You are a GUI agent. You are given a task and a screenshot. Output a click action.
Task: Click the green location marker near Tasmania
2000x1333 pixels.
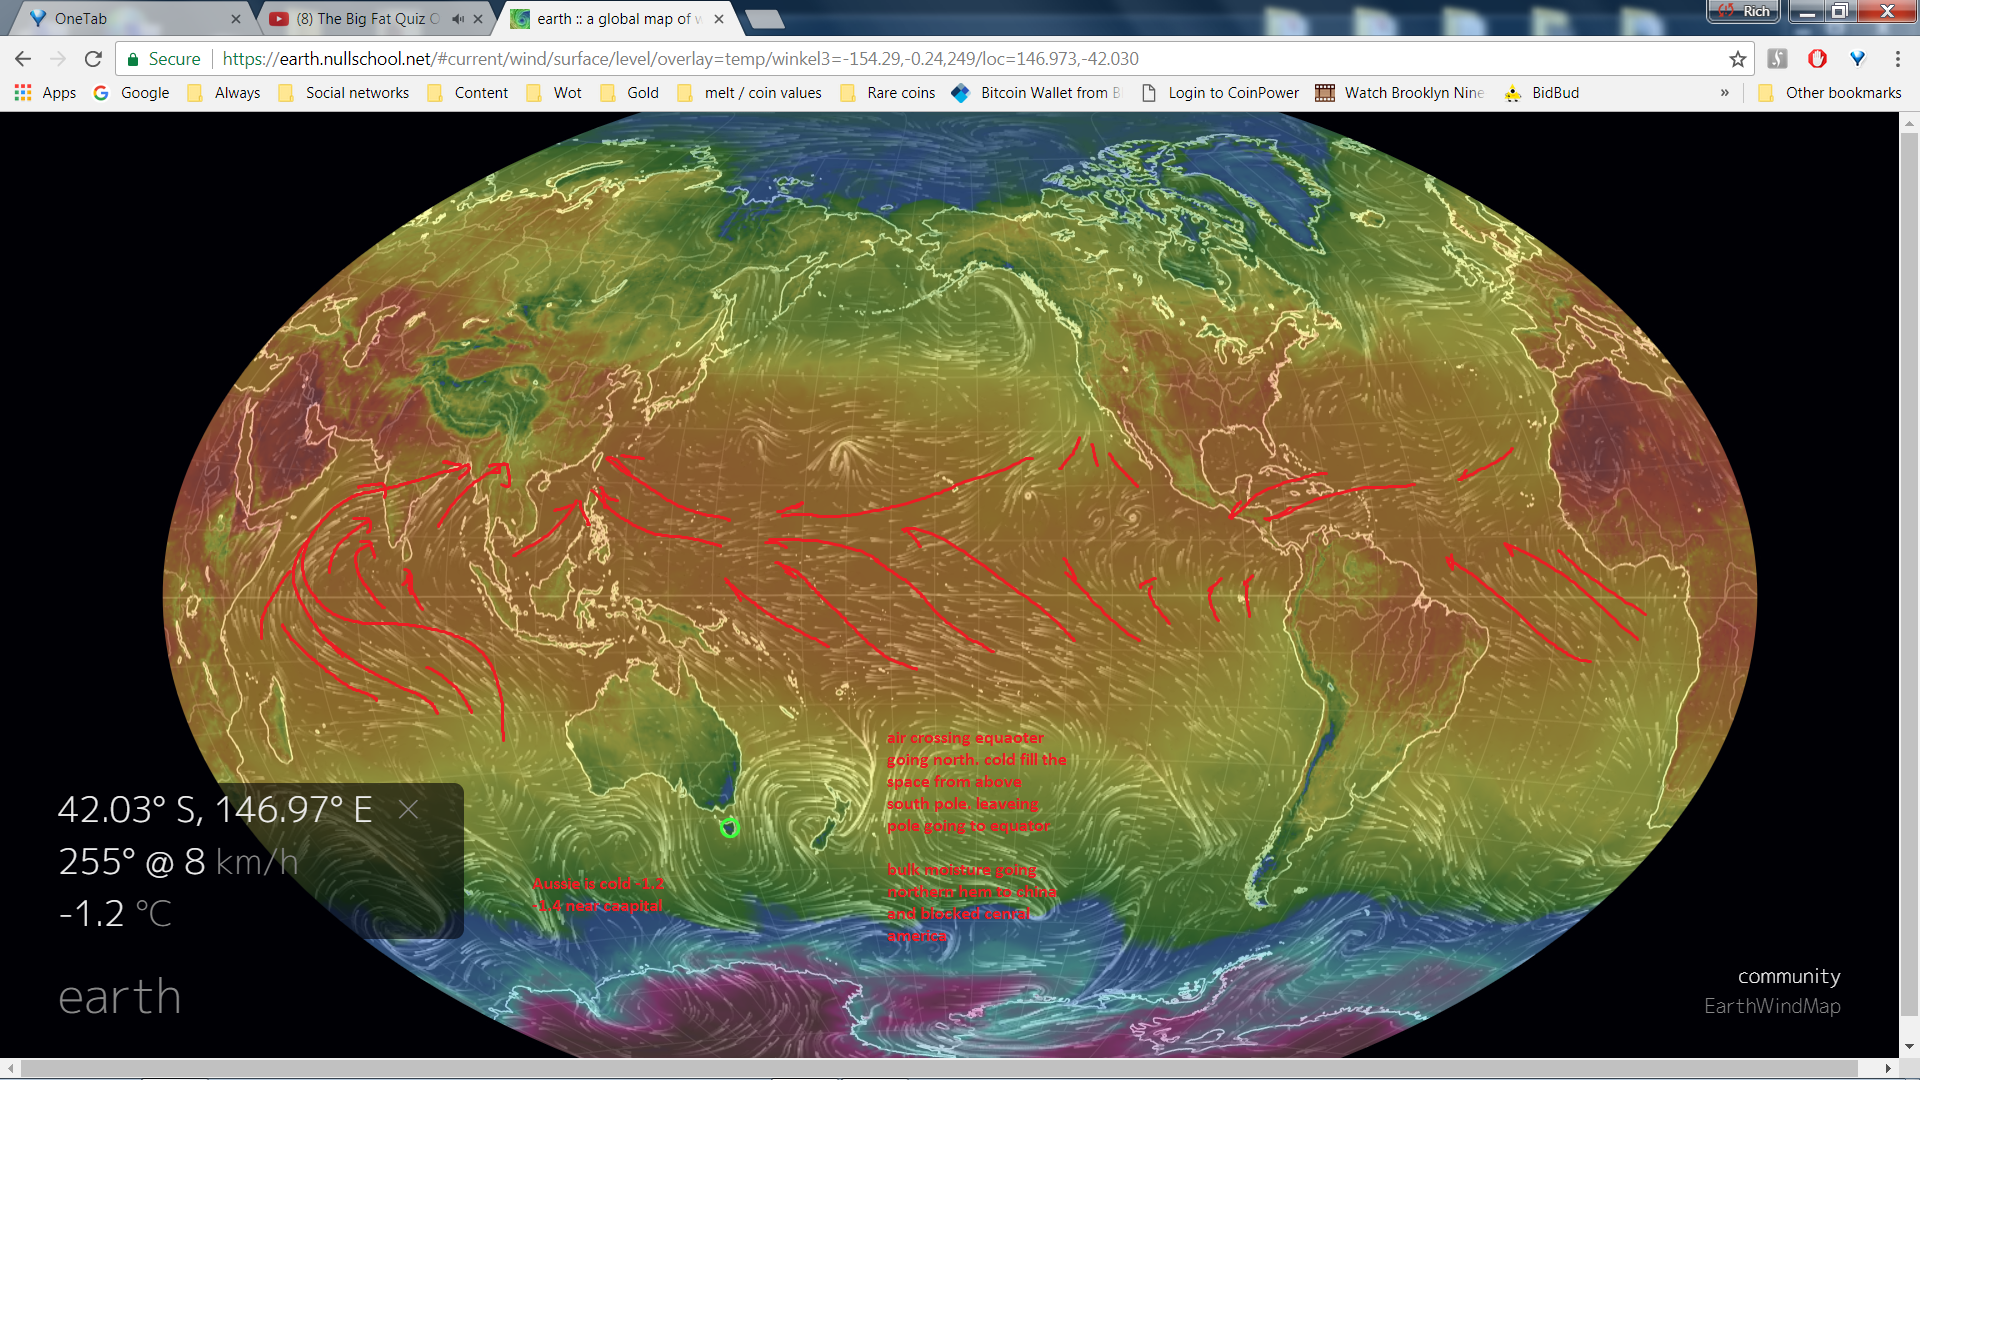[730, 827]
